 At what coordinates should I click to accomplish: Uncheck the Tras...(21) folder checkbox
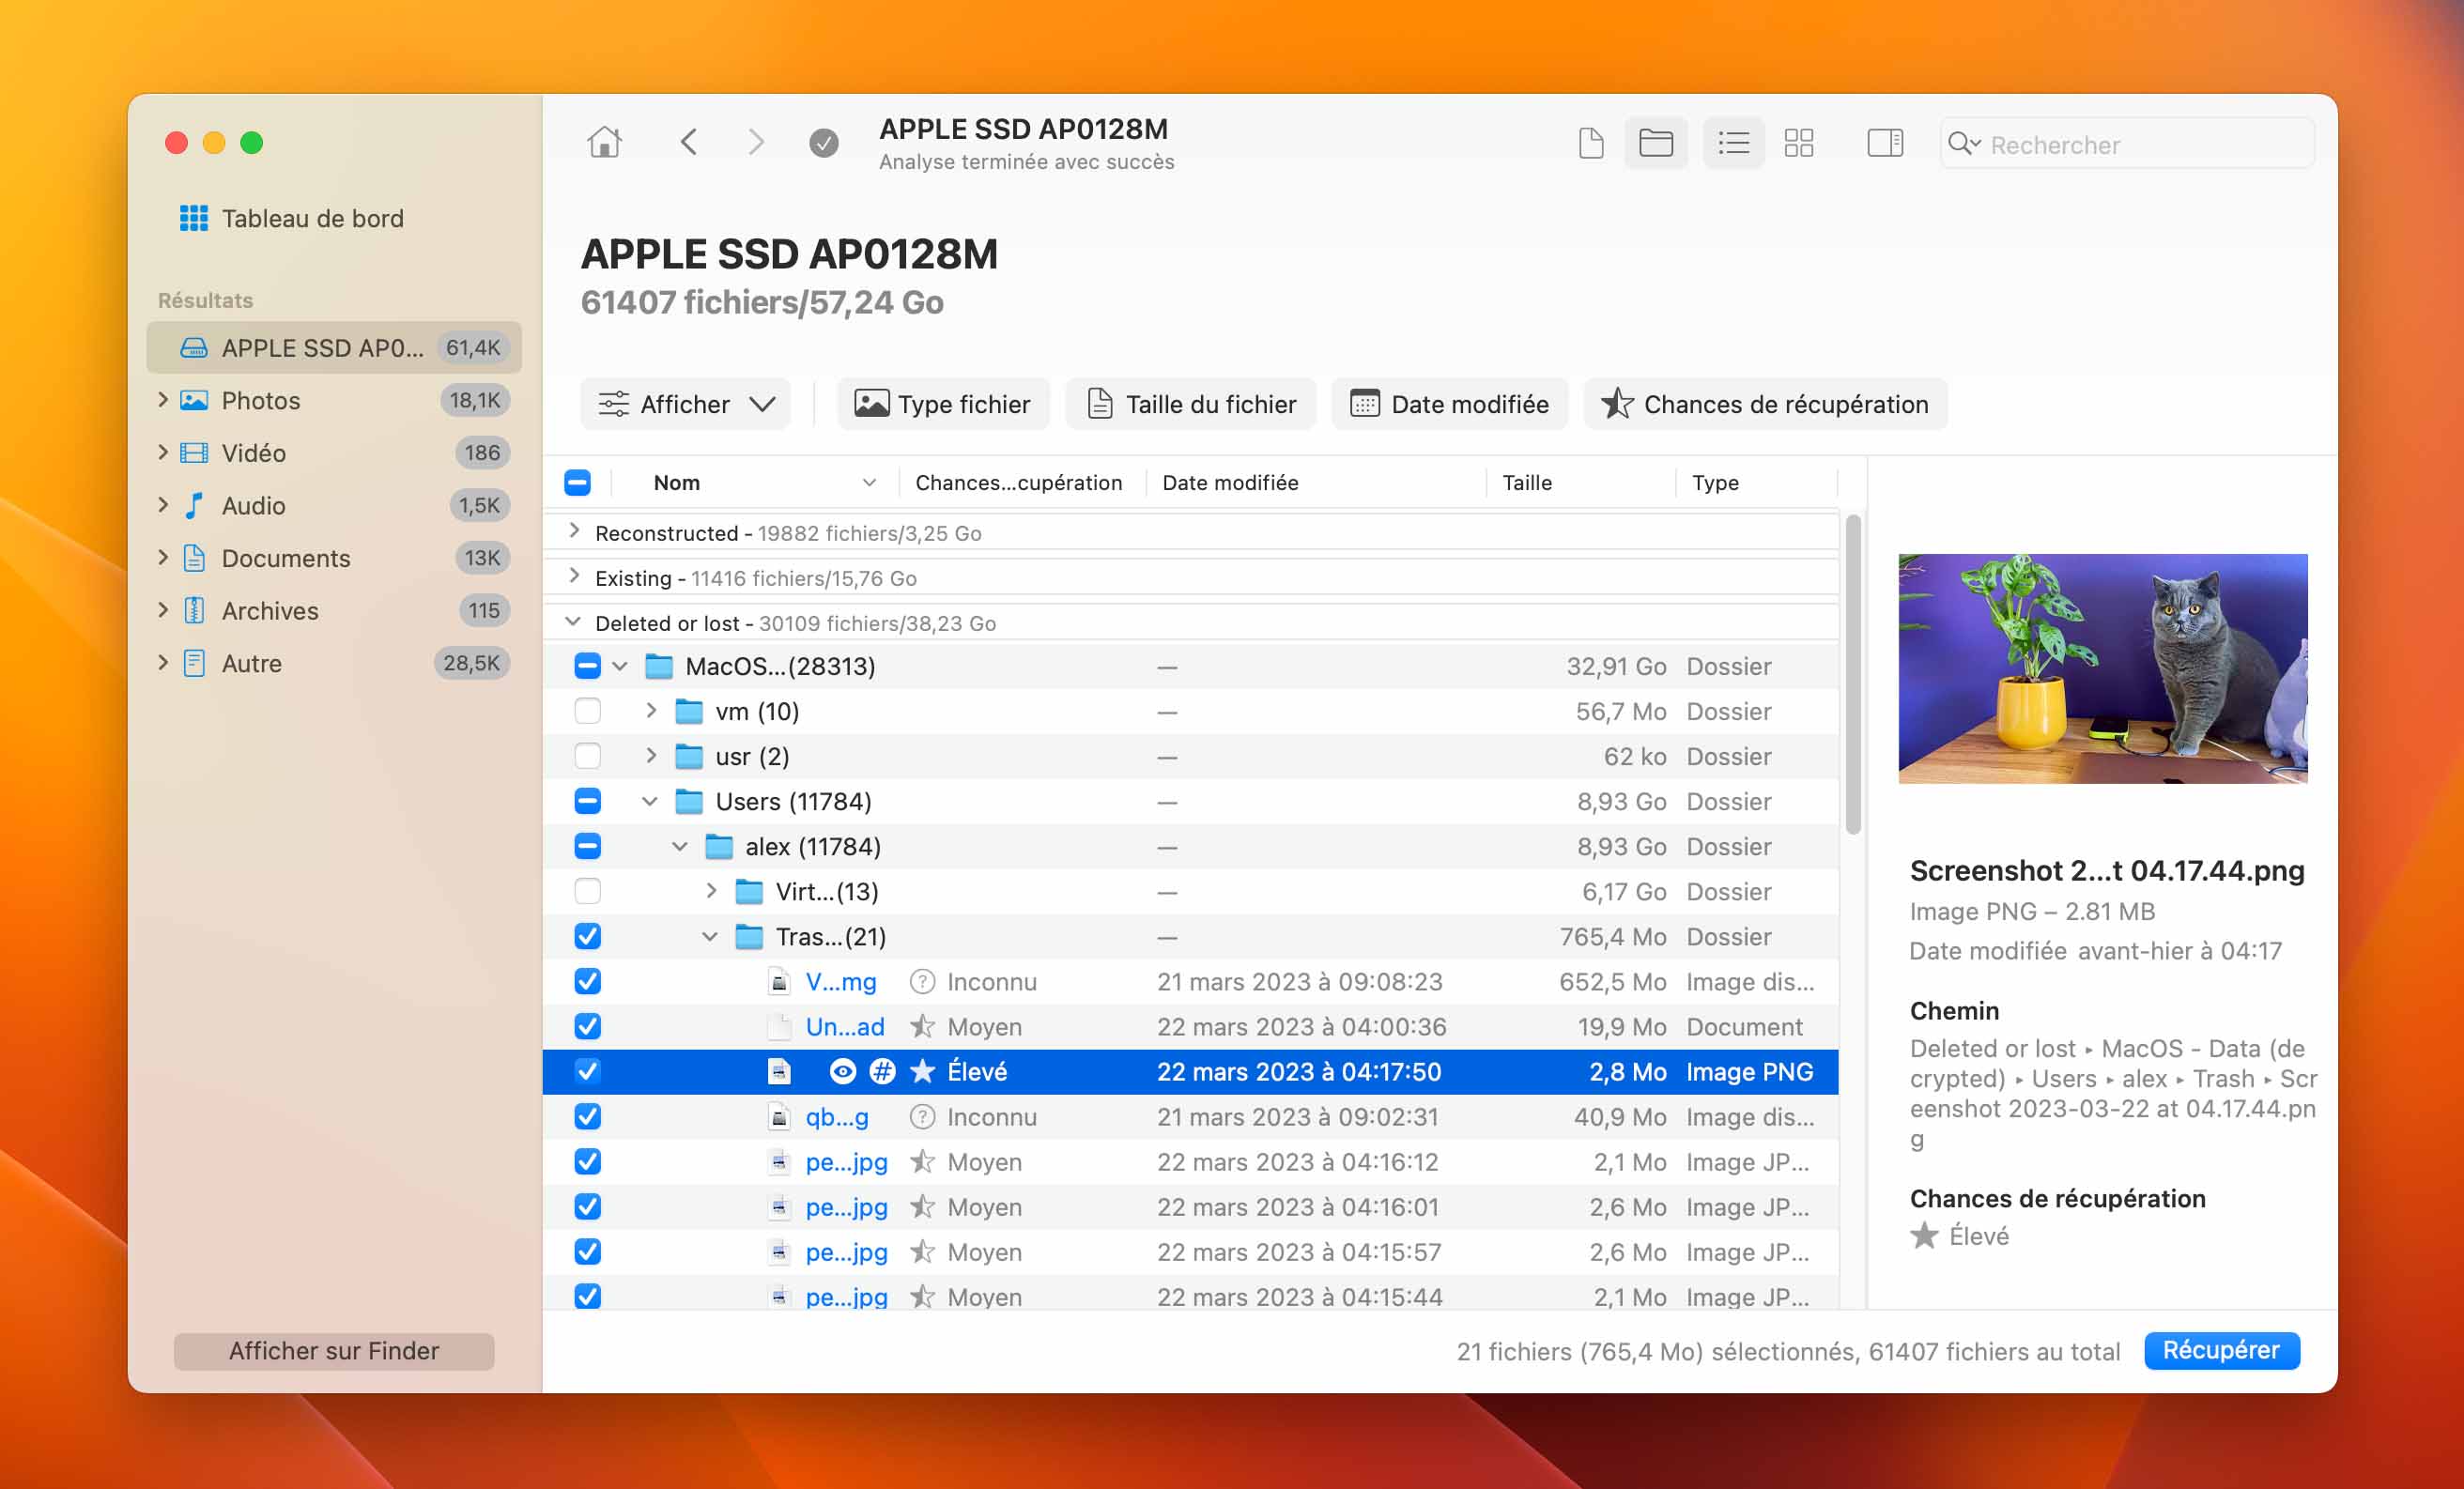588,937
